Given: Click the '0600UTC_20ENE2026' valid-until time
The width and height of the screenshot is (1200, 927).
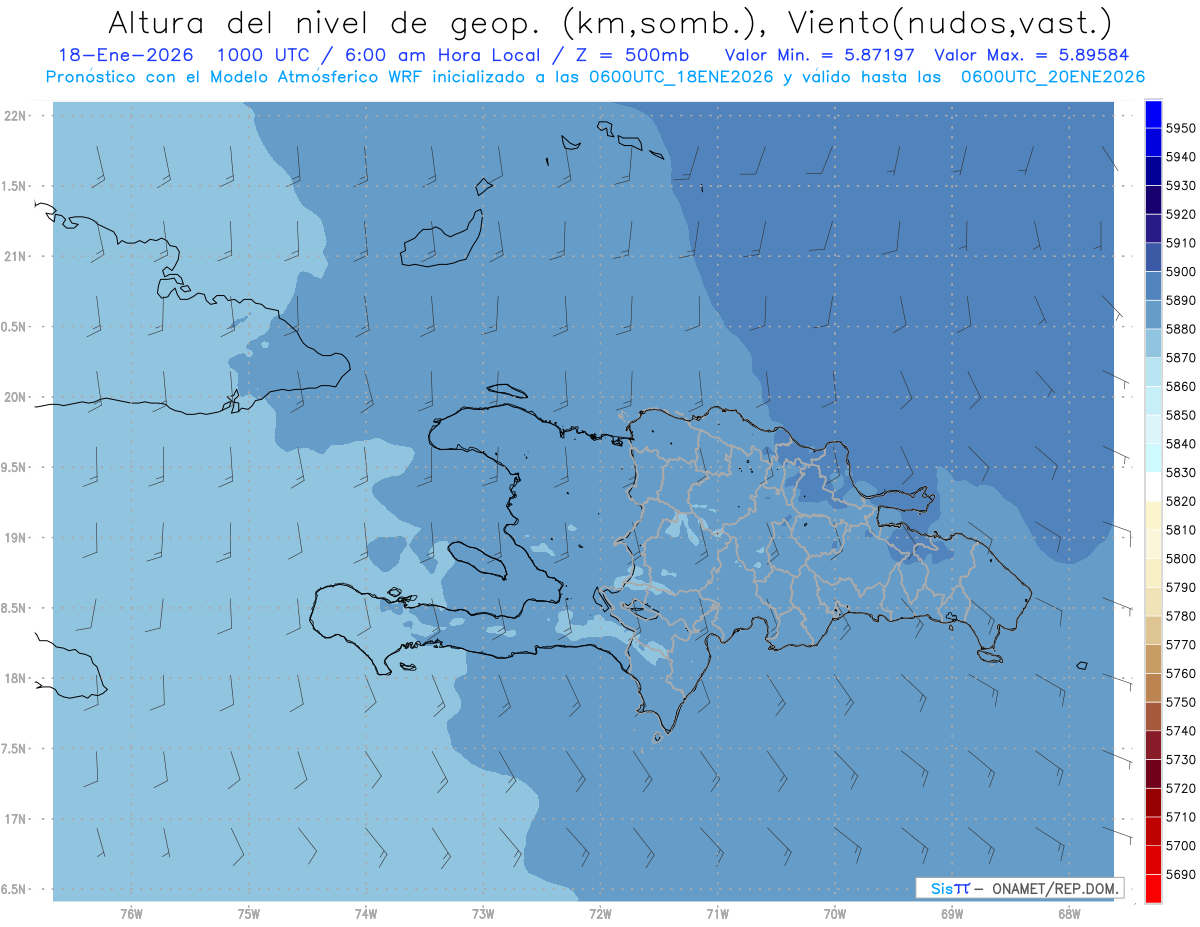Looking at the screenshot, I should pyautogui.click(x=1052, y=76).
